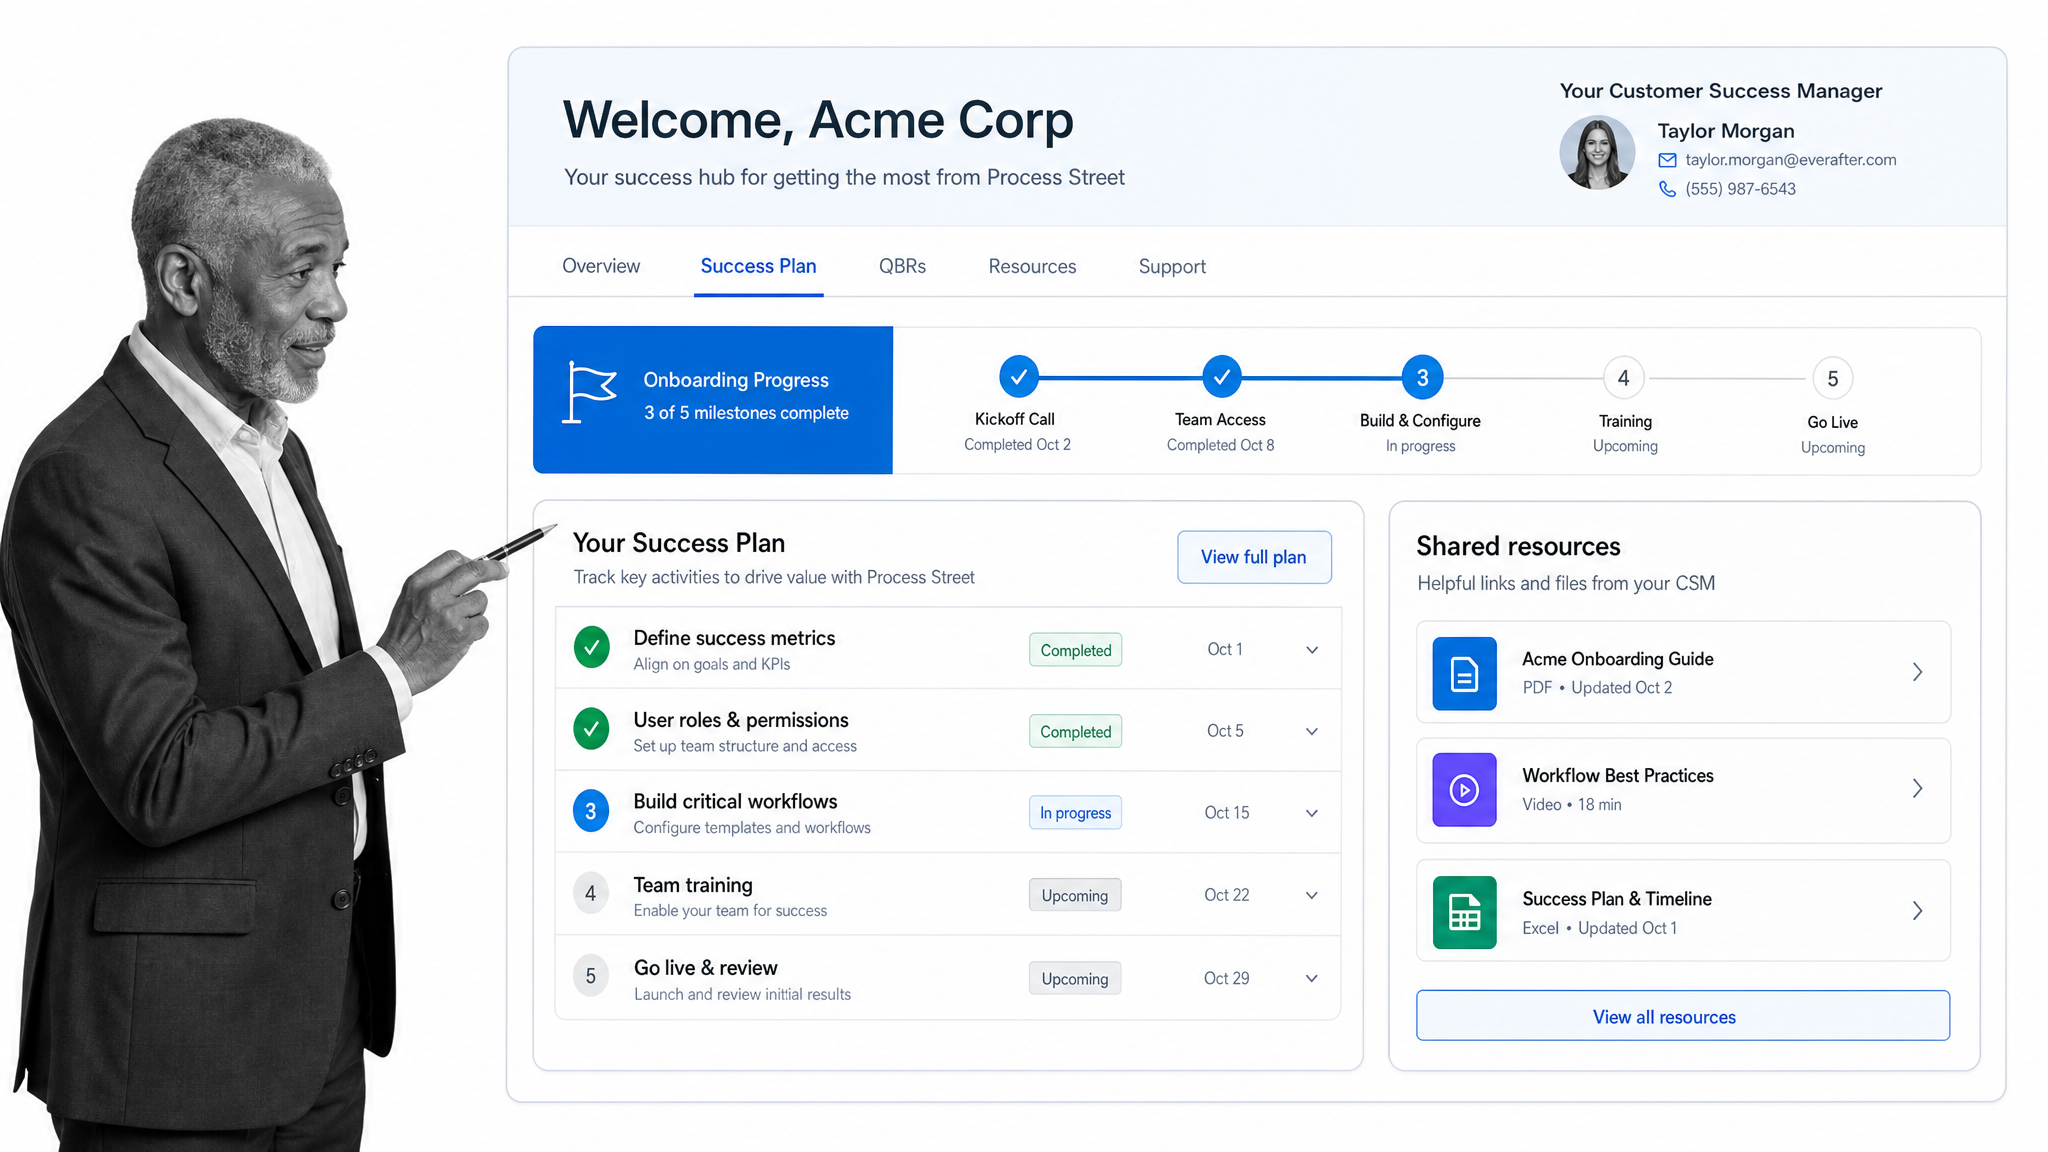Open the Acme Onboarding Guide PDF icon
The image size is (2048, 1152).
pyautogui.click(x=1464, y=674)
